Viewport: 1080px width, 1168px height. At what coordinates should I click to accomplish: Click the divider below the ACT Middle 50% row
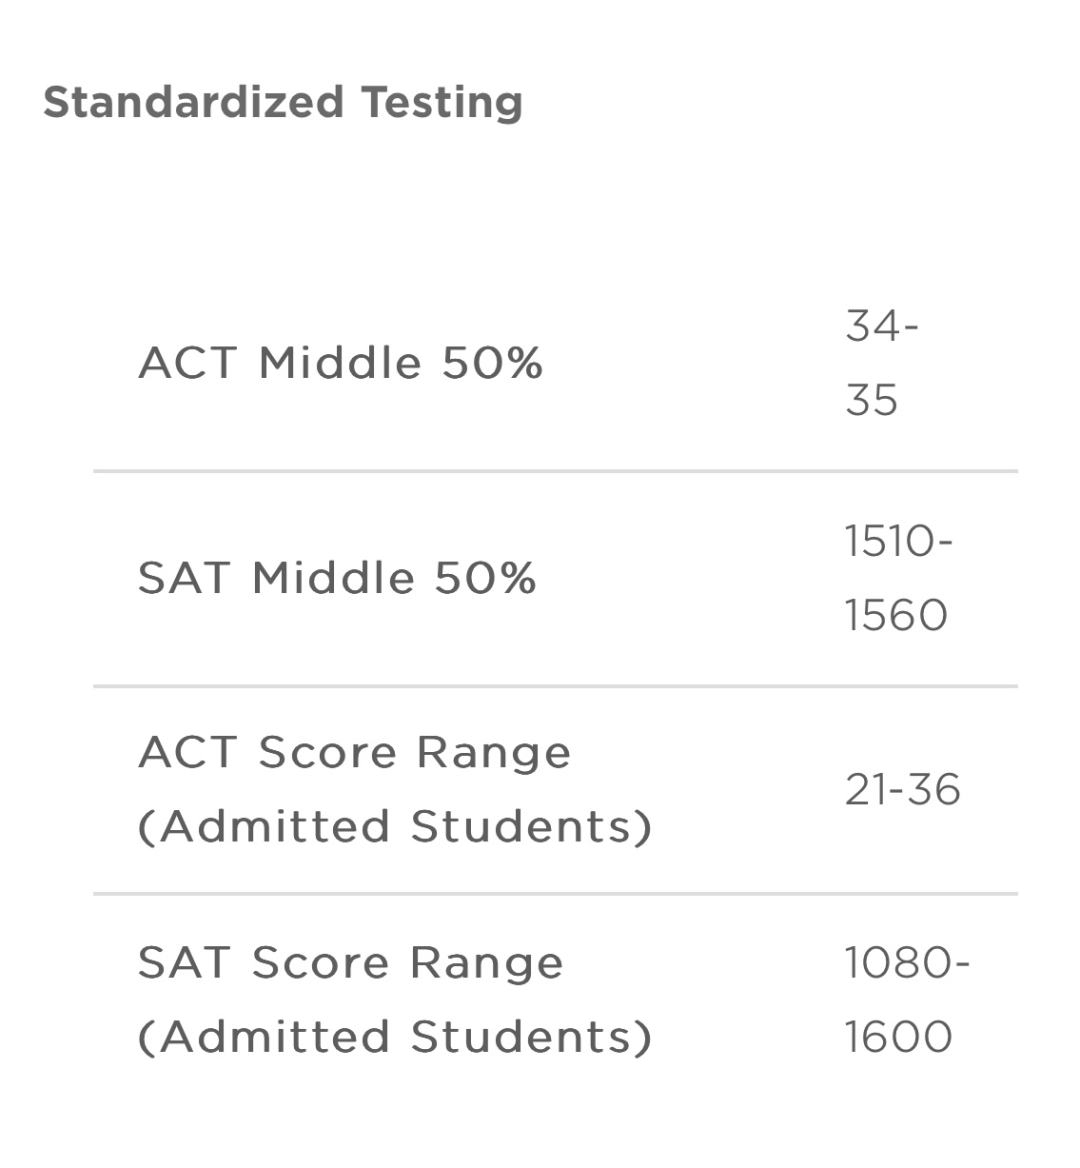click(x=555, y=471)
